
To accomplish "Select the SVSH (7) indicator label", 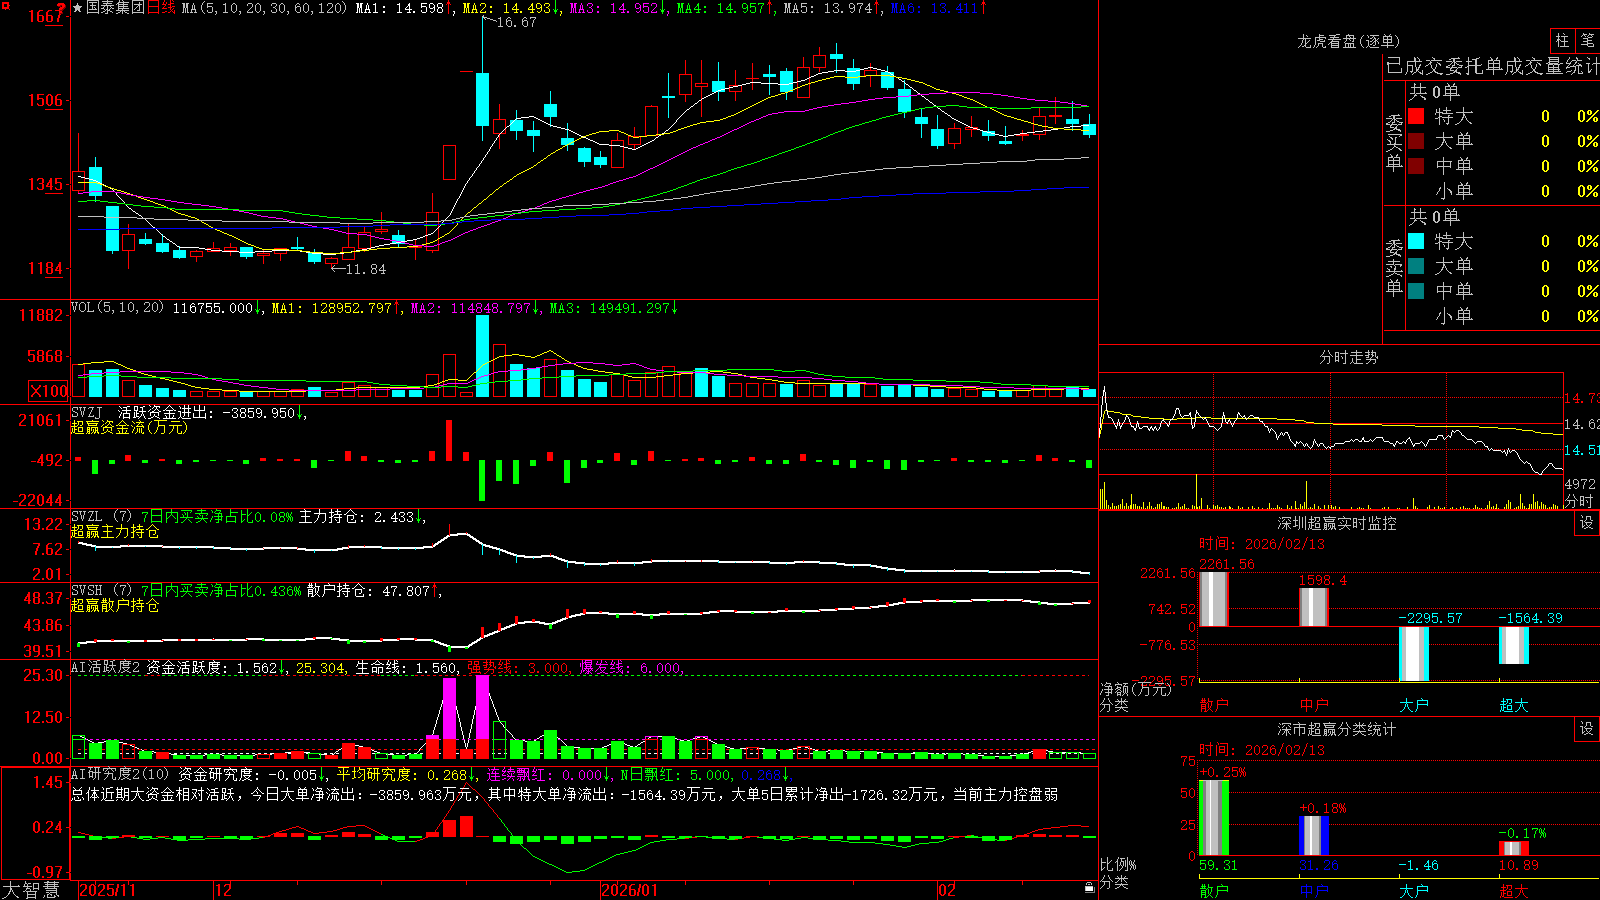I will tap(101, 590).
